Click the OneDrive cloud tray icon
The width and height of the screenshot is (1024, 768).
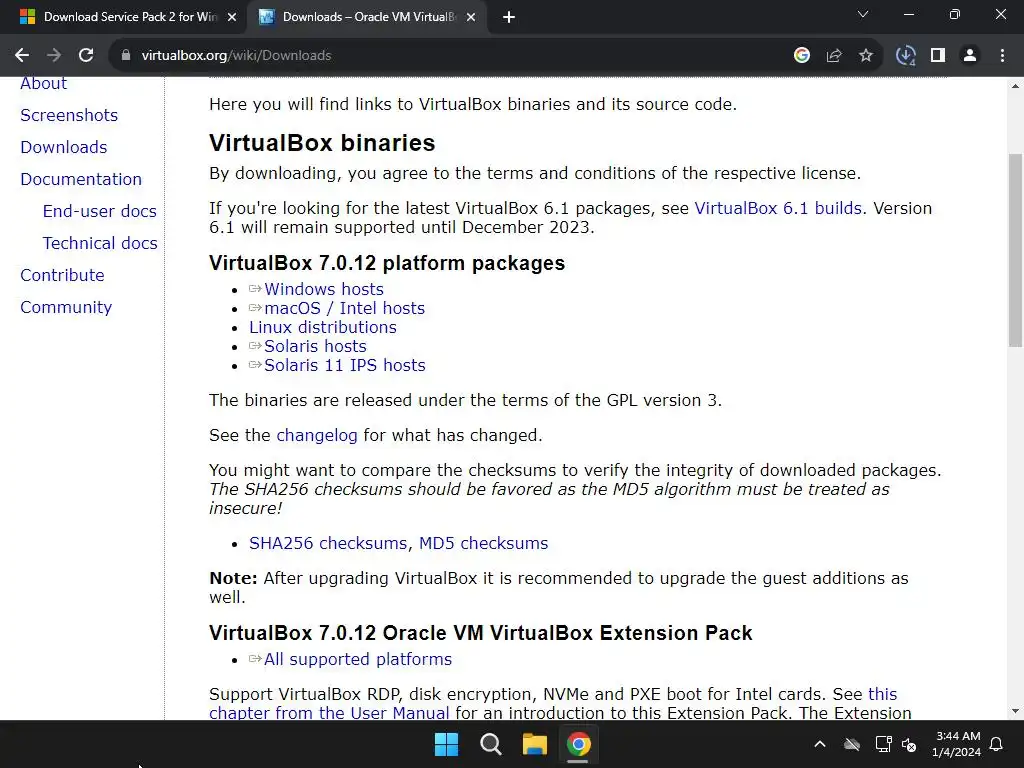852,744
